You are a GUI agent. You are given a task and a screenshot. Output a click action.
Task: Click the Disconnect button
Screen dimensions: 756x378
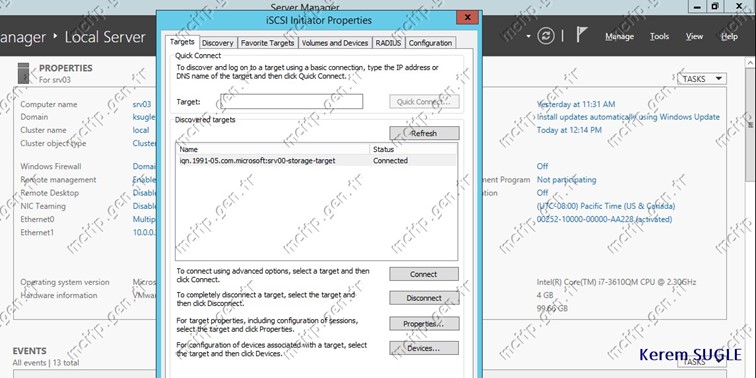click(424, 298)
